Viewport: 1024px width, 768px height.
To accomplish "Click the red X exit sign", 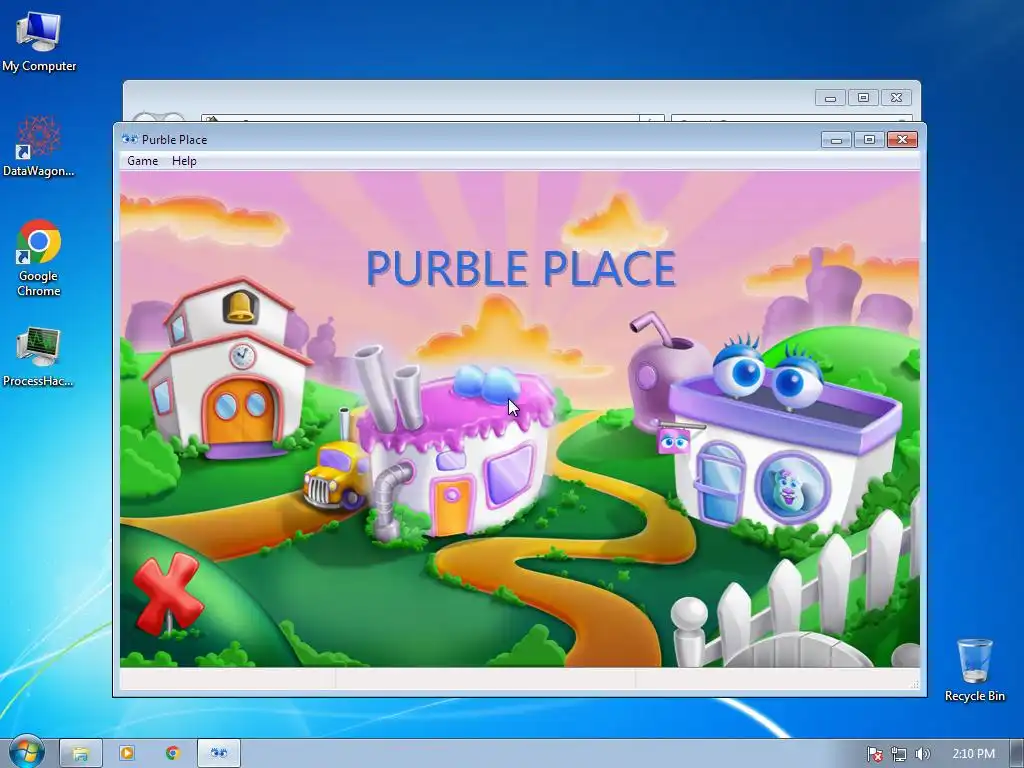I will tap(168, 593).
